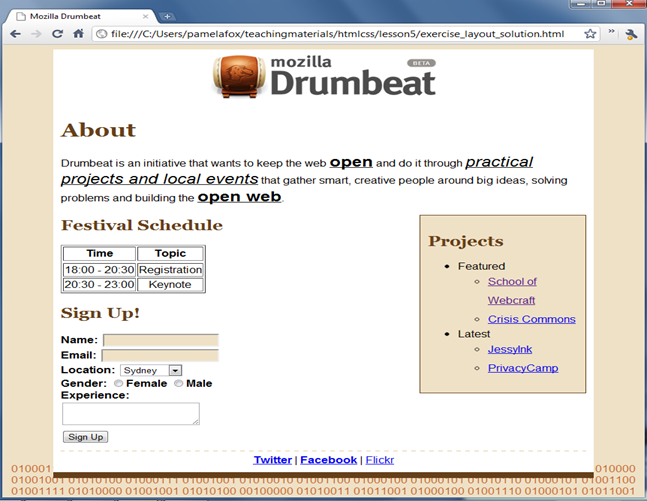The width and height of the screenshot is (647, 501).
Task: Click the BETA badge on the logo
Action: tap(421, 63)
